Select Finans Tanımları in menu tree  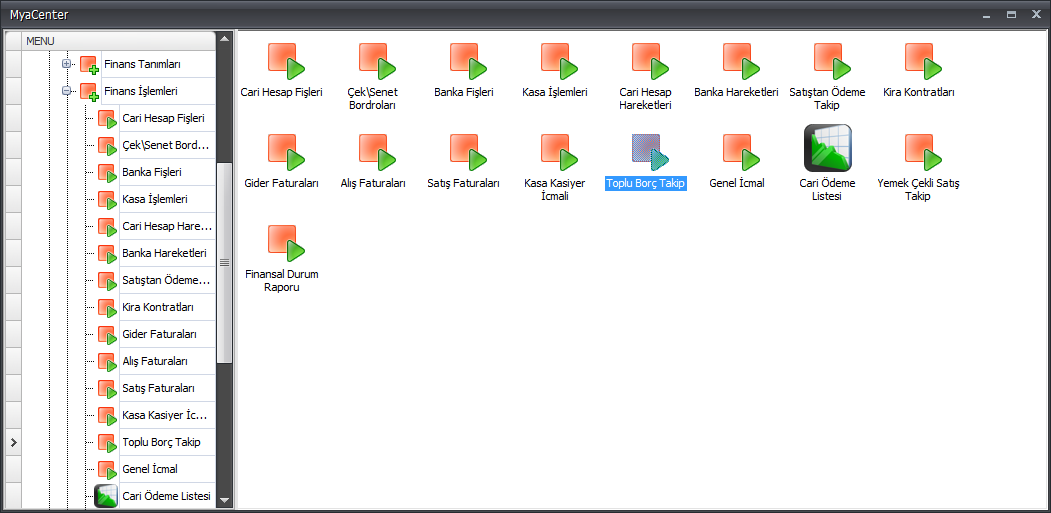click(x=142, y=64)
